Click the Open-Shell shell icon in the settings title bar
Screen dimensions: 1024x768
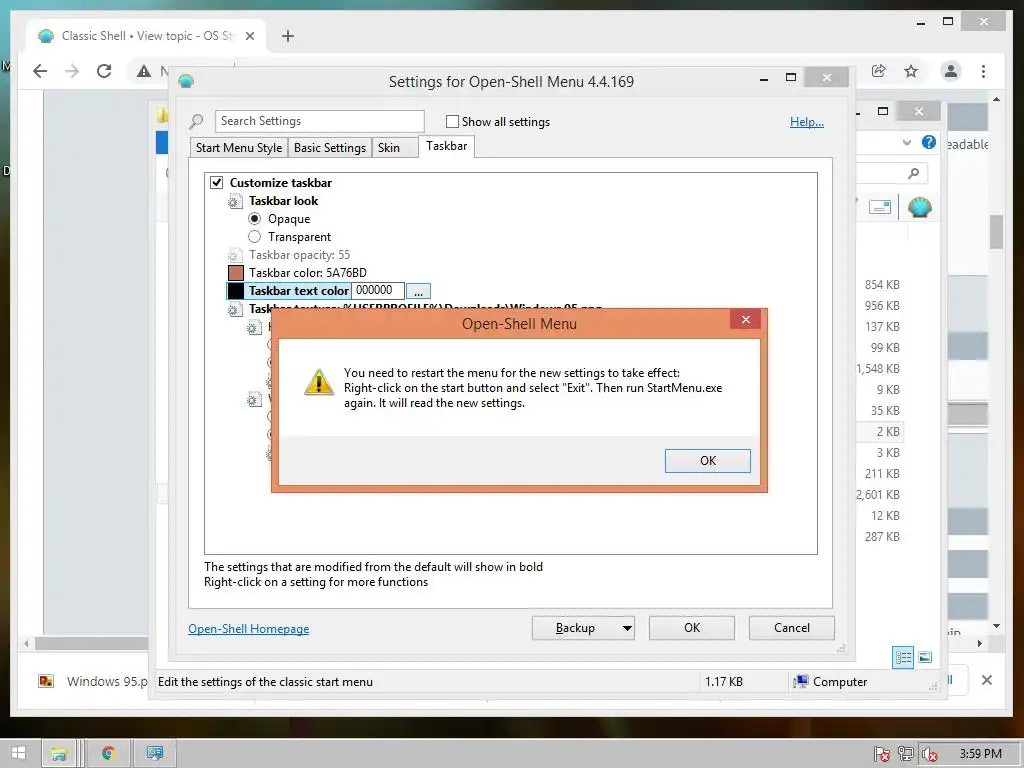tap(186, 82)
